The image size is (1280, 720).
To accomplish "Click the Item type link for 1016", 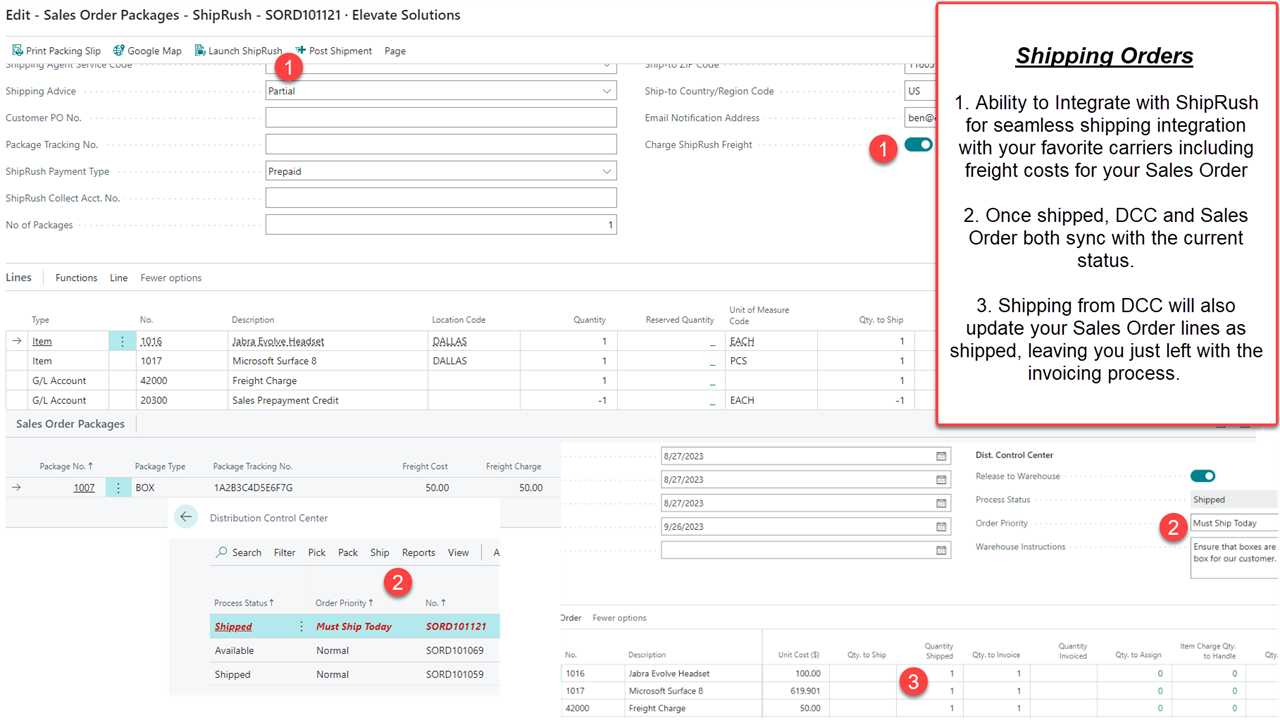I will click(x=42, y=341).
